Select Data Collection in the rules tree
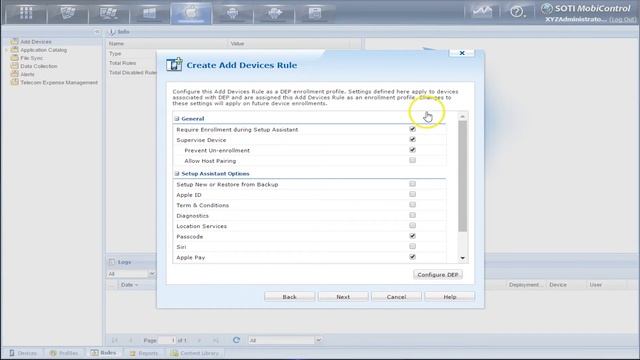The height and width of the screenshot is (360, 640). pos(39,66)
